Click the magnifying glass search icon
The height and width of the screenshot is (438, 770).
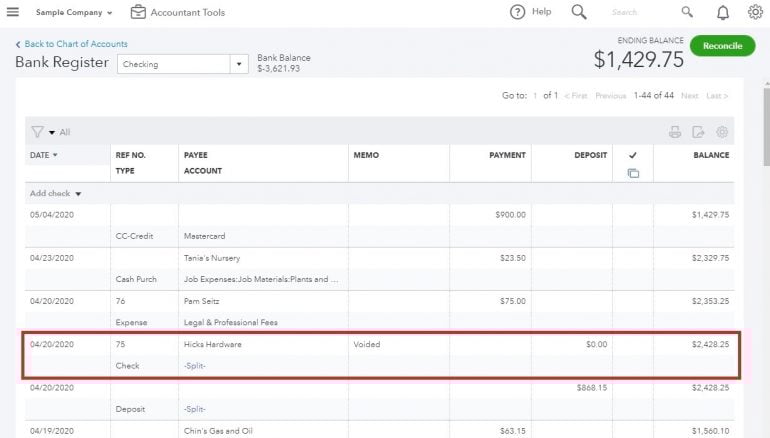579,12
